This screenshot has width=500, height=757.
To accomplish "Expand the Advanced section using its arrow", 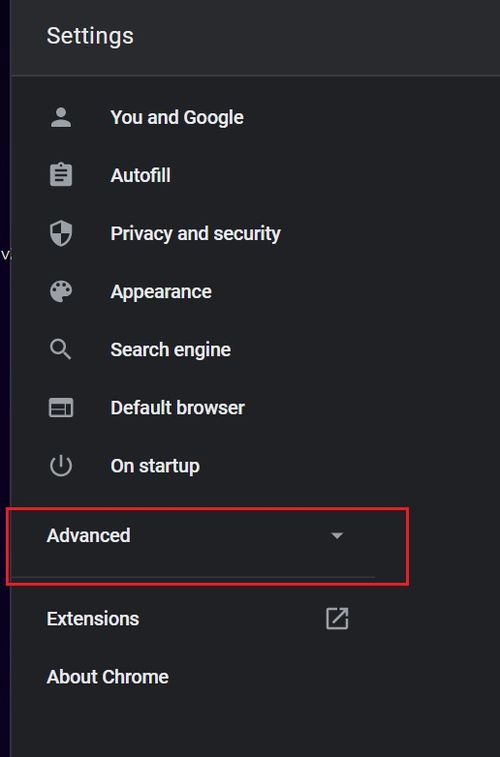I will 337,535.
